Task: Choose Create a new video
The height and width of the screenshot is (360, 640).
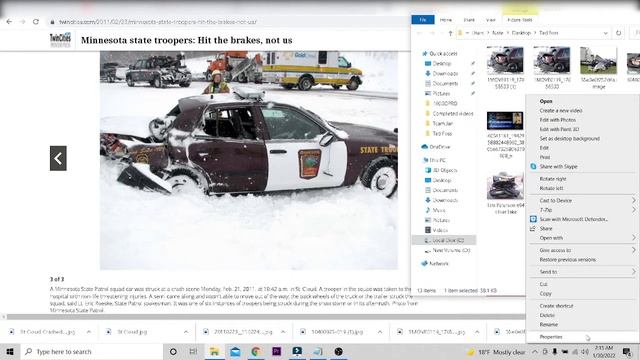Action: (x=561, y=111)
